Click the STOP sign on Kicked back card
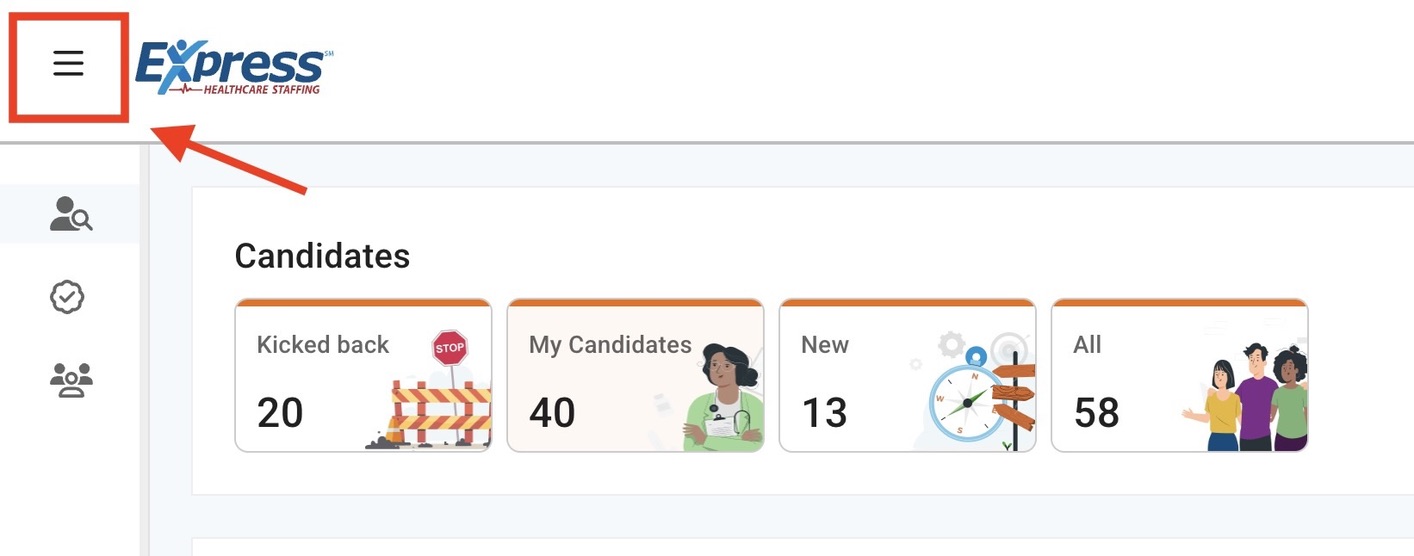 click(x=450, y=349)
